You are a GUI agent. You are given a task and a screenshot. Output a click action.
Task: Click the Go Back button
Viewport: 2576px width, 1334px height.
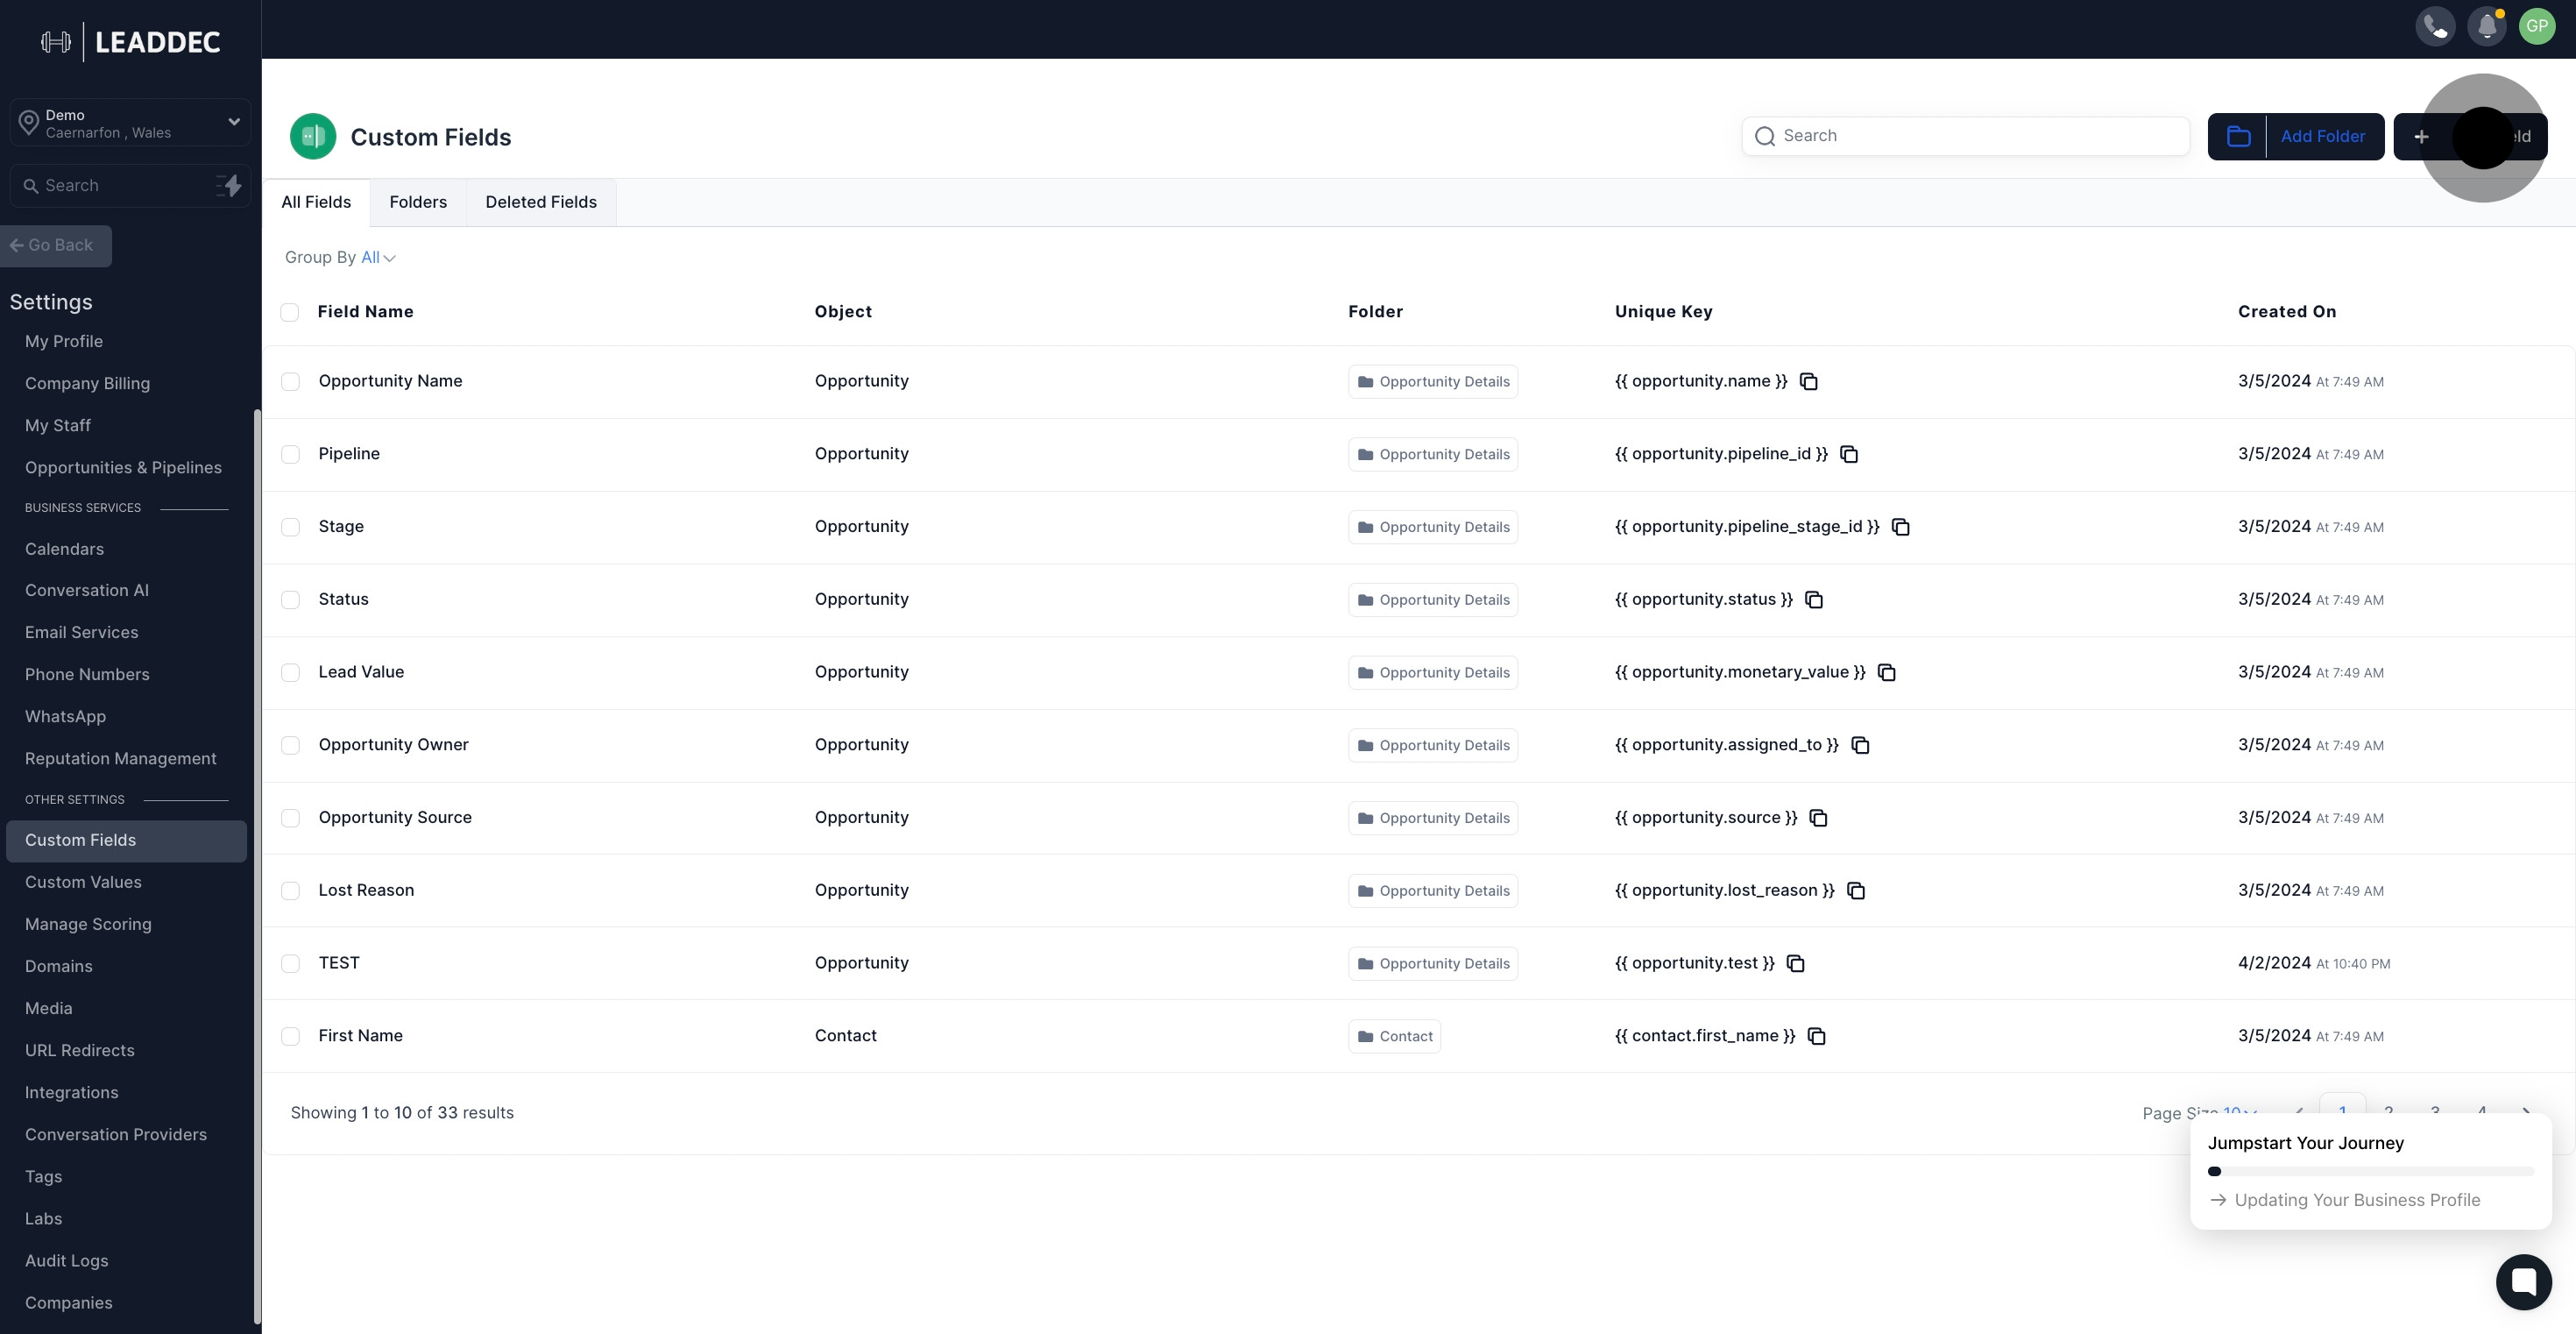tap(55, 246)
